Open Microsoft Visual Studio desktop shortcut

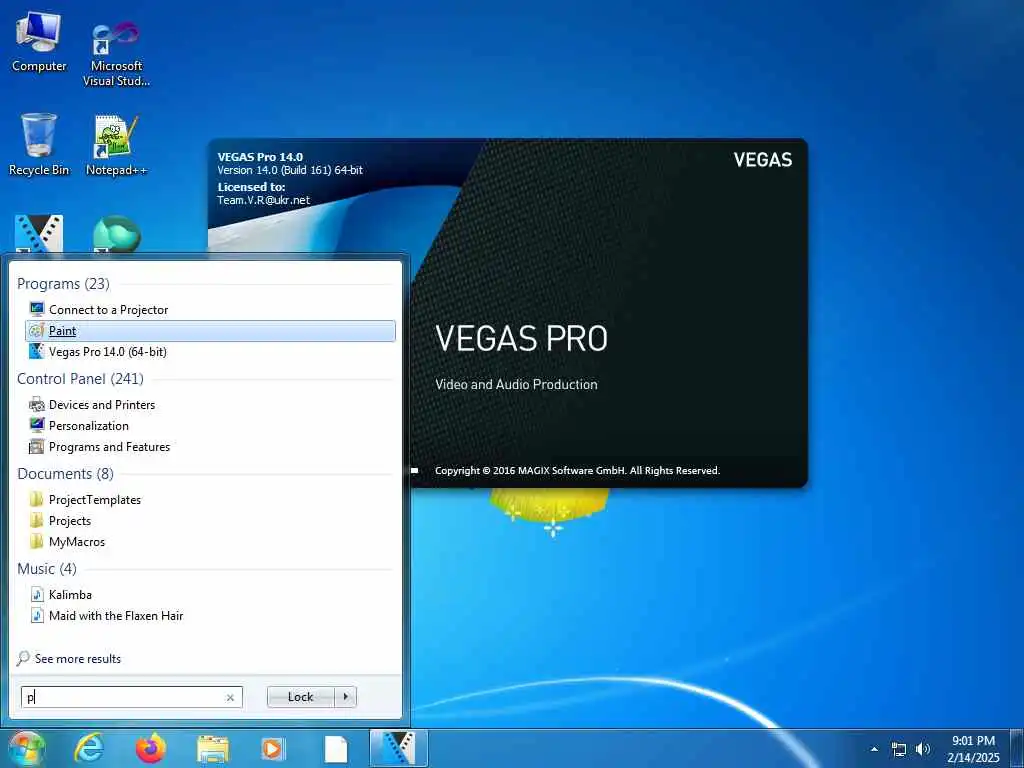pyautogui.click(x=116, y=54)
